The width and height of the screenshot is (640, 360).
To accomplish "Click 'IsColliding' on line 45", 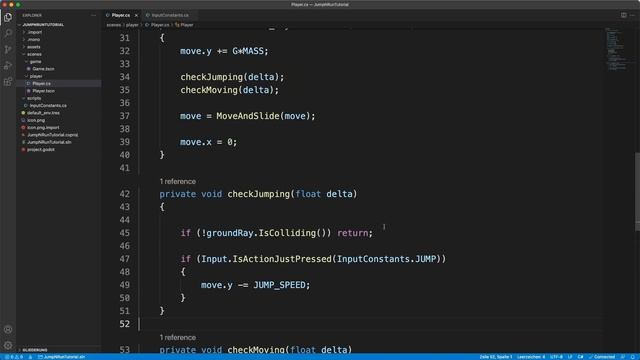I will [287, 233].
